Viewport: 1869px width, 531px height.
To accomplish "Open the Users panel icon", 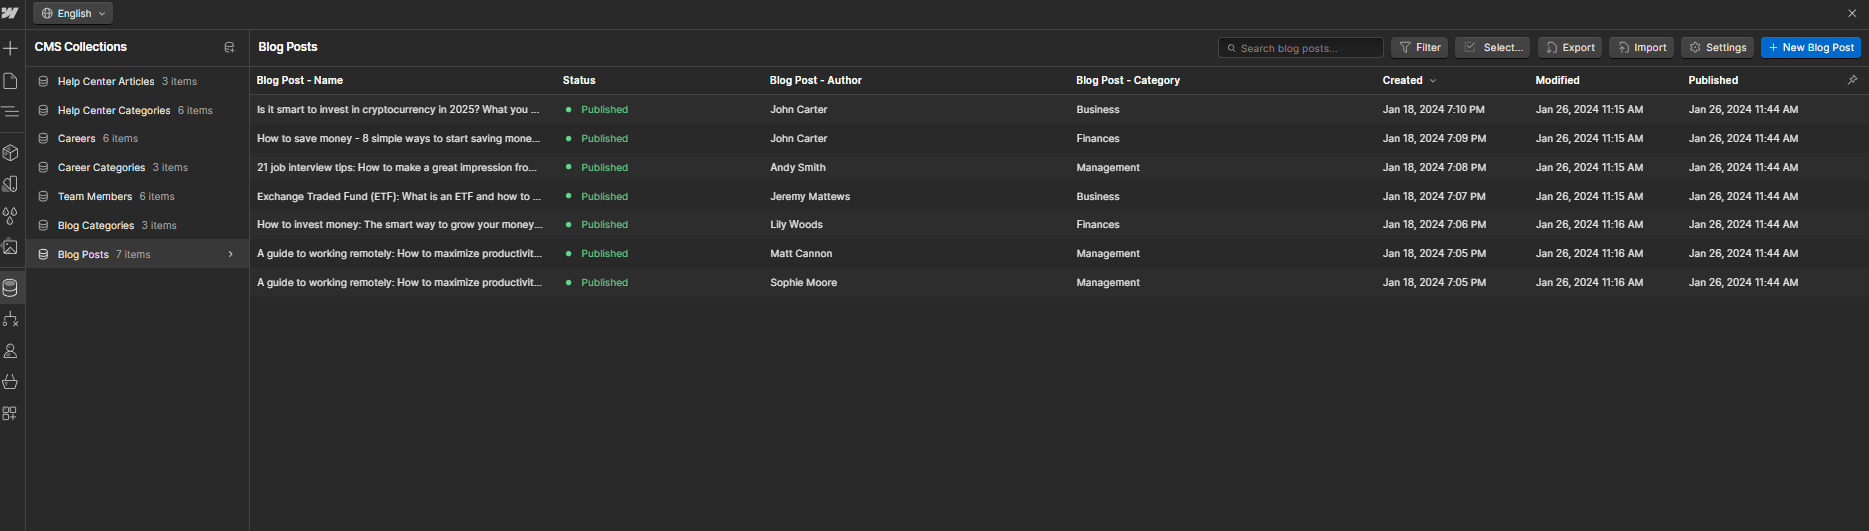I will (10, 351).
